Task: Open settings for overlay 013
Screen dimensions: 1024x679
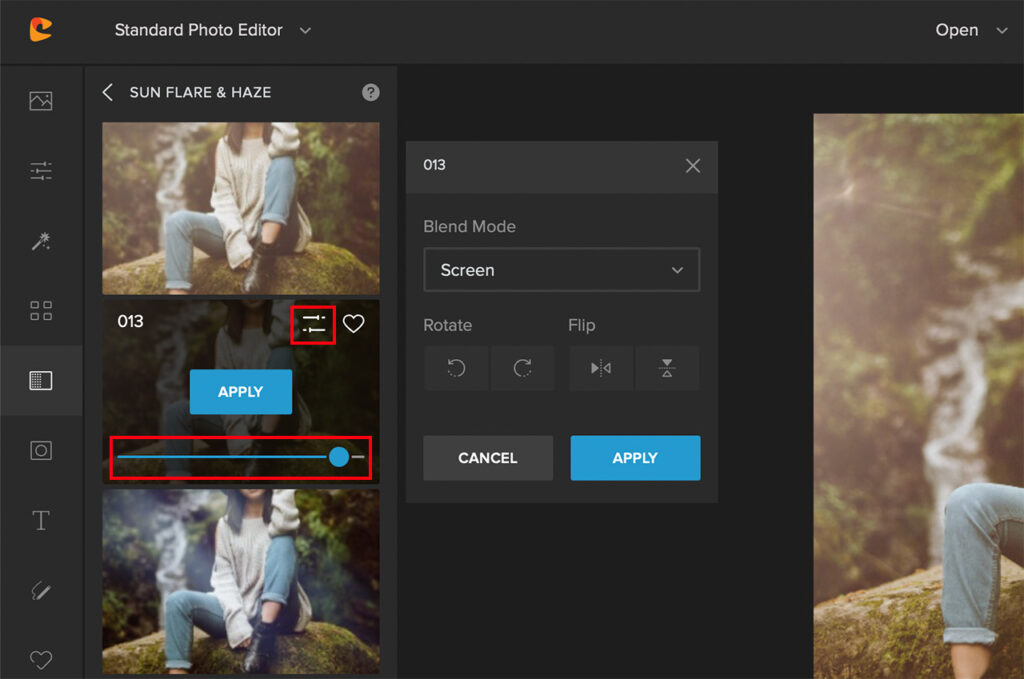Action: click(314, 324)
